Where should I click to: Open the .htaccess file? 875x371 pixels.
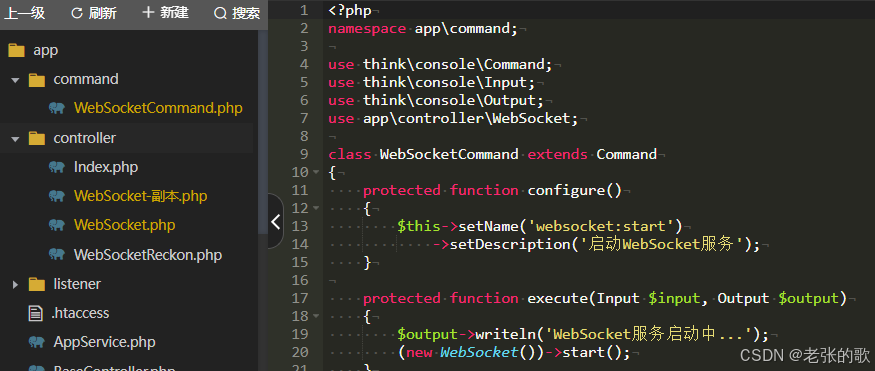(x=80, y=313)
